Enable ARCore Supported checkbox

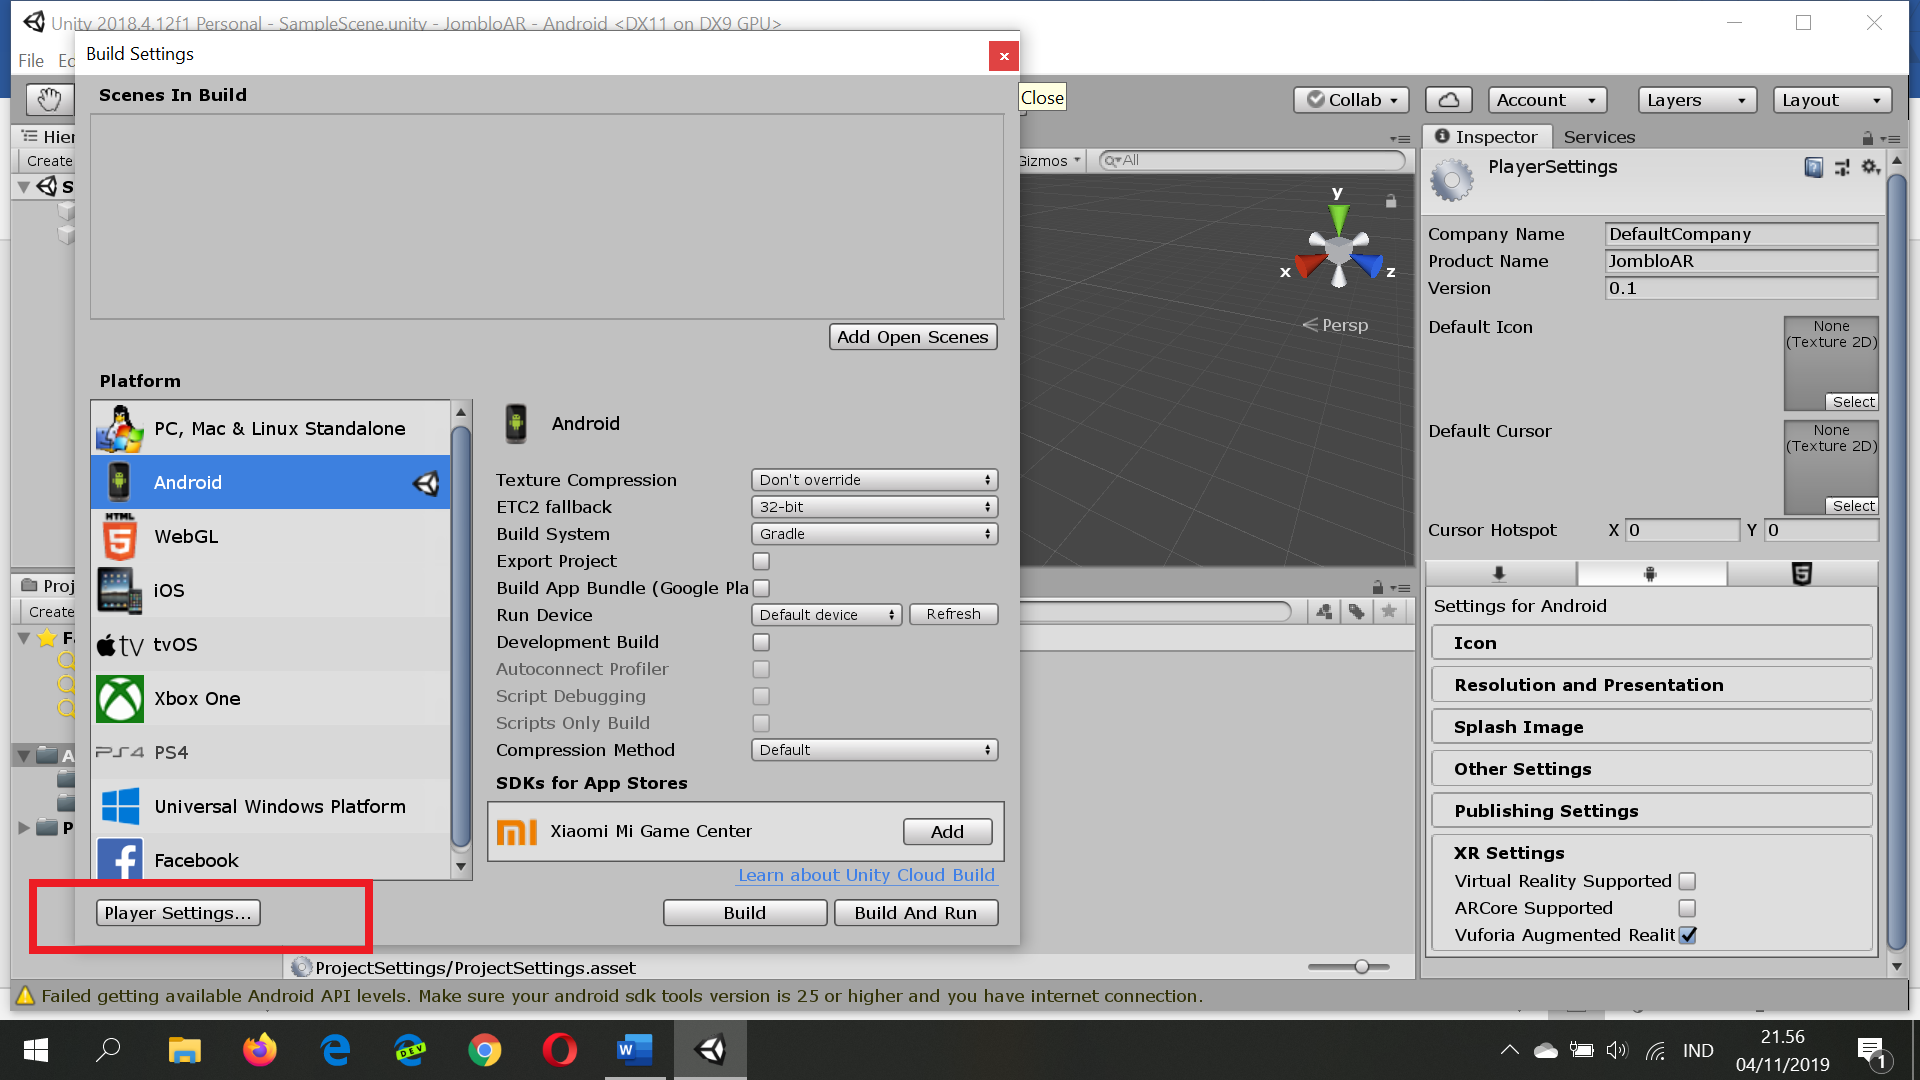pyautogui.click(x=1687, y=908)
